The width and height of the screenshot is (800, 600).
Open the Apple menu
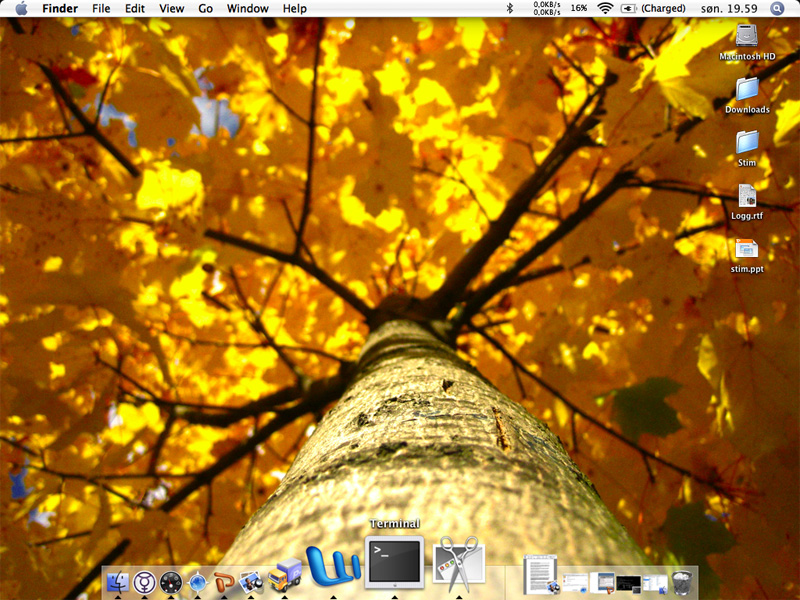tap(21, 8)
